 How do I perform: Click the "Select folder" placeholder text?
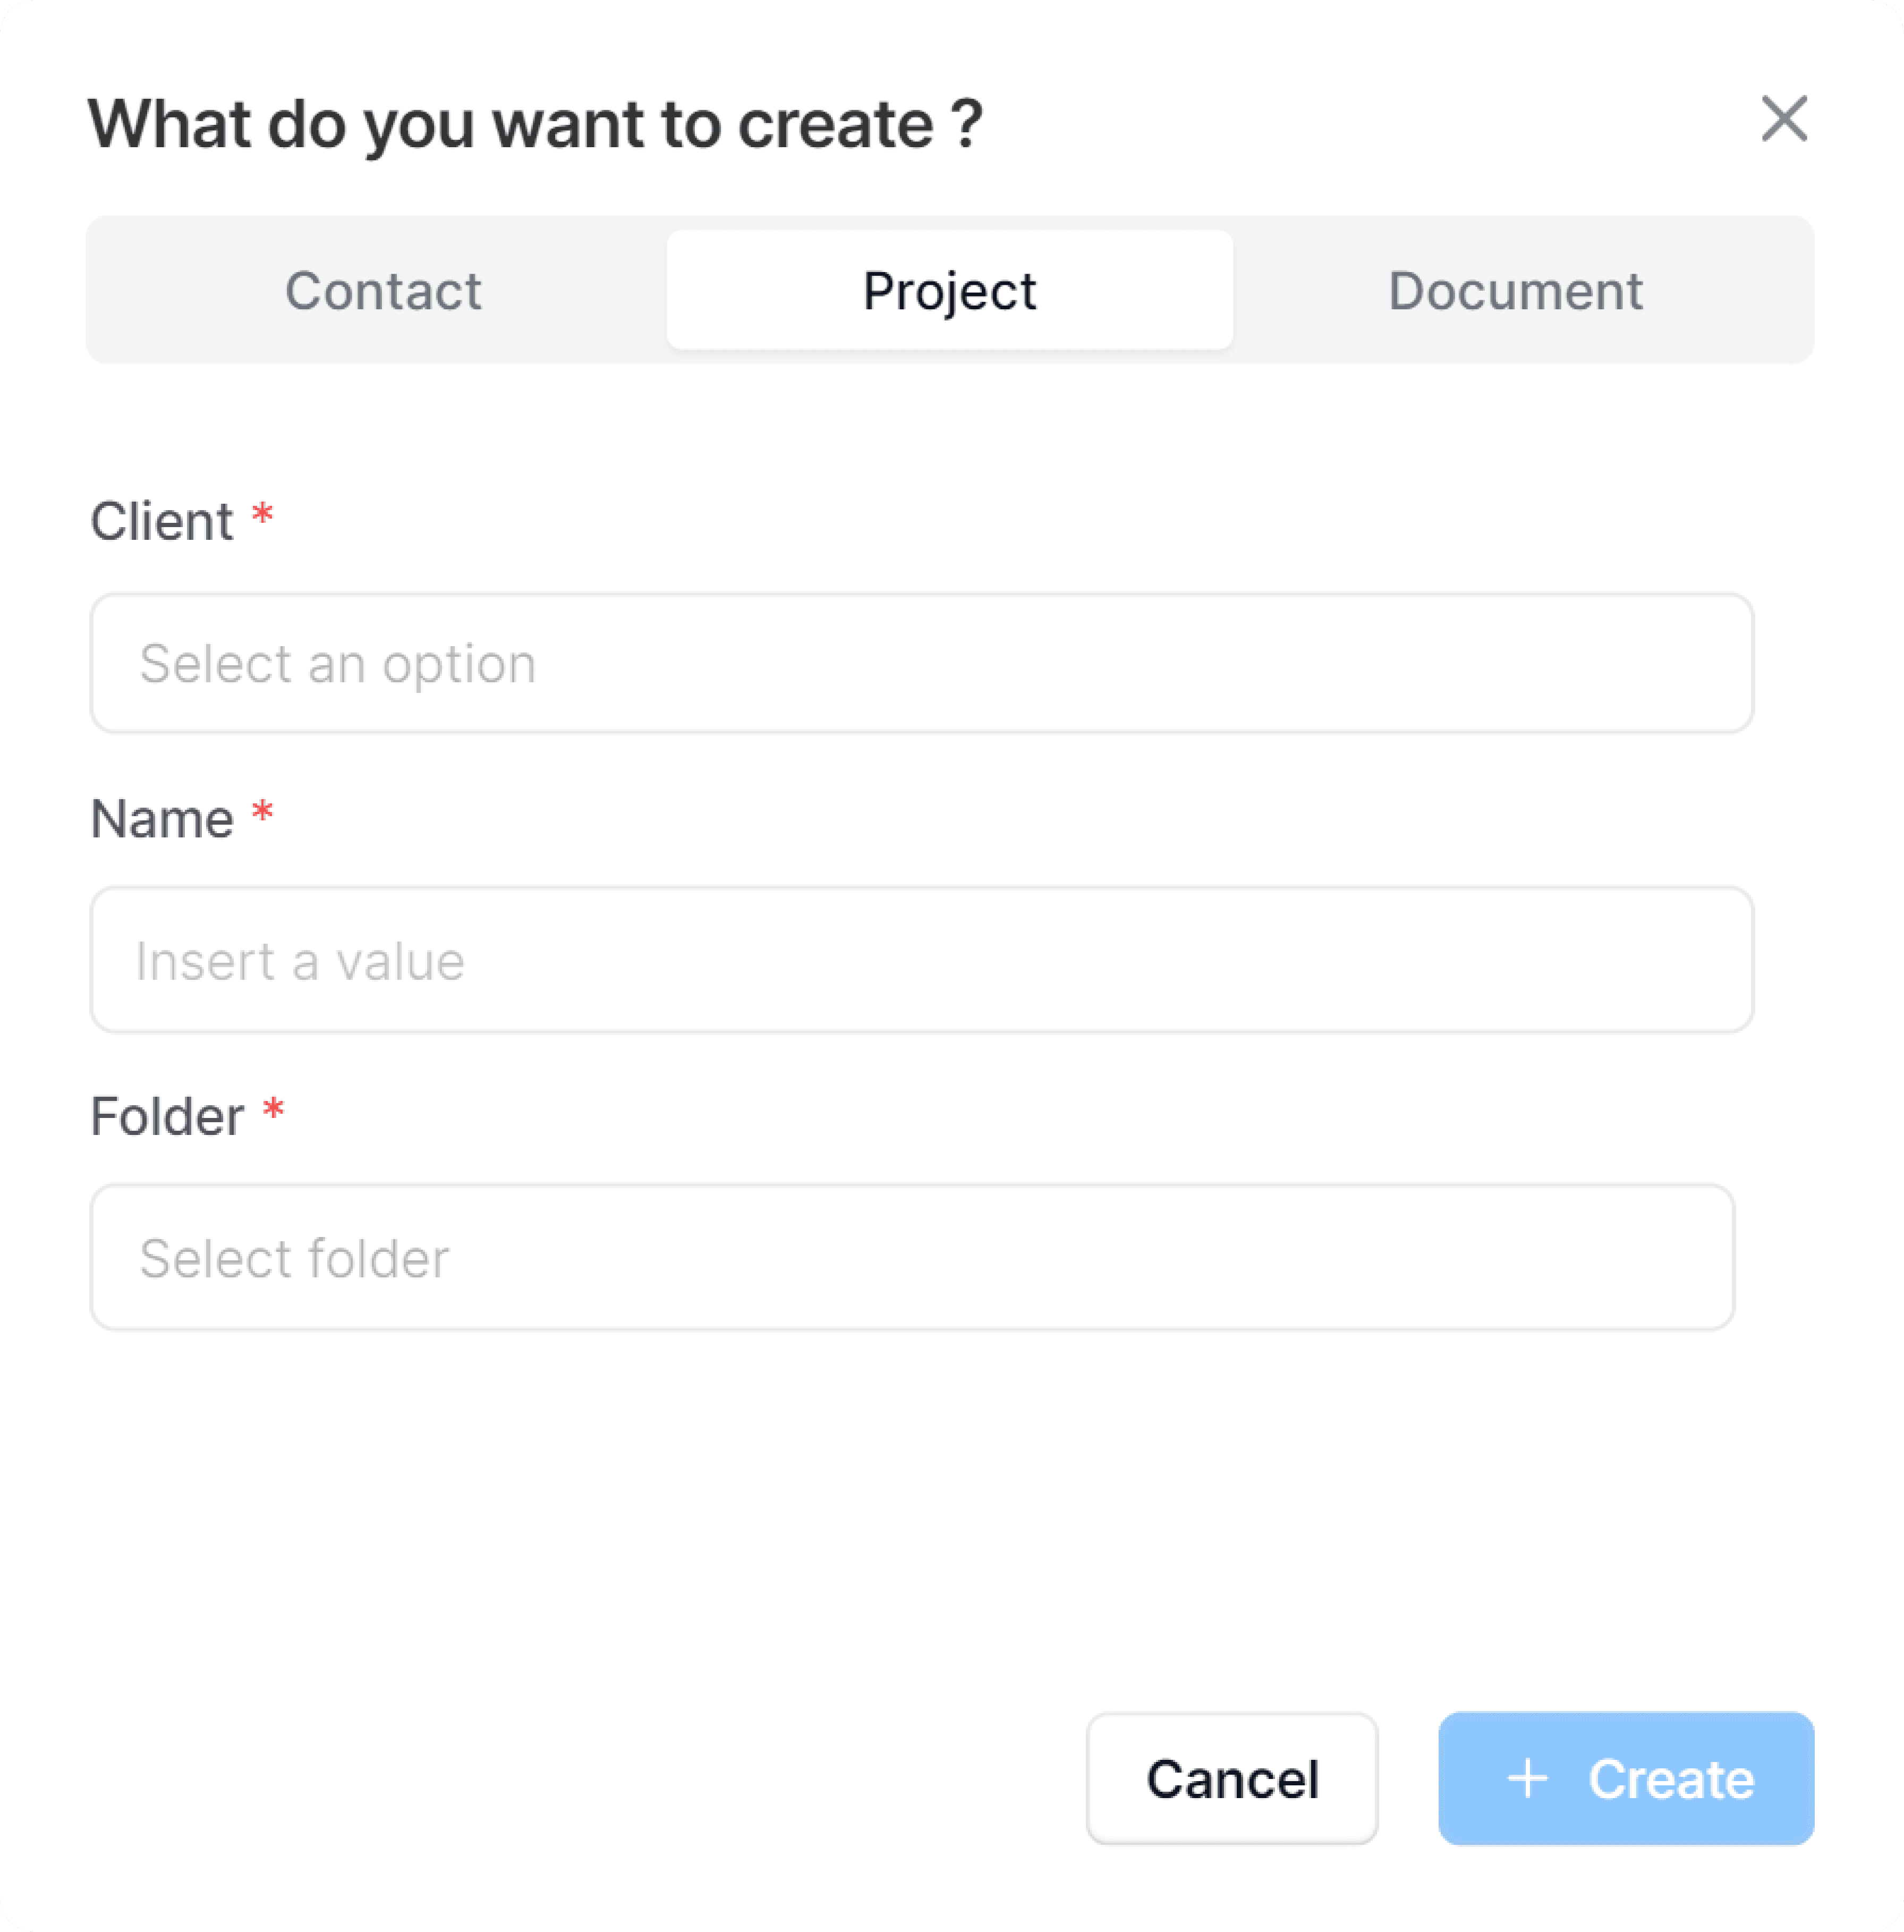pos(294,1258)
